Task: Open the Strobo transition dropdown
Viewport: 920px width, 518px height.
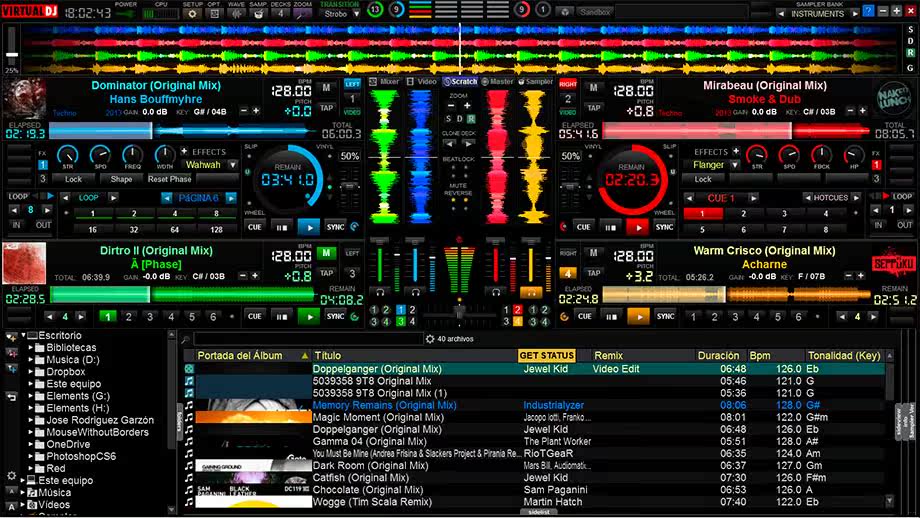Action: click(356, 13)
